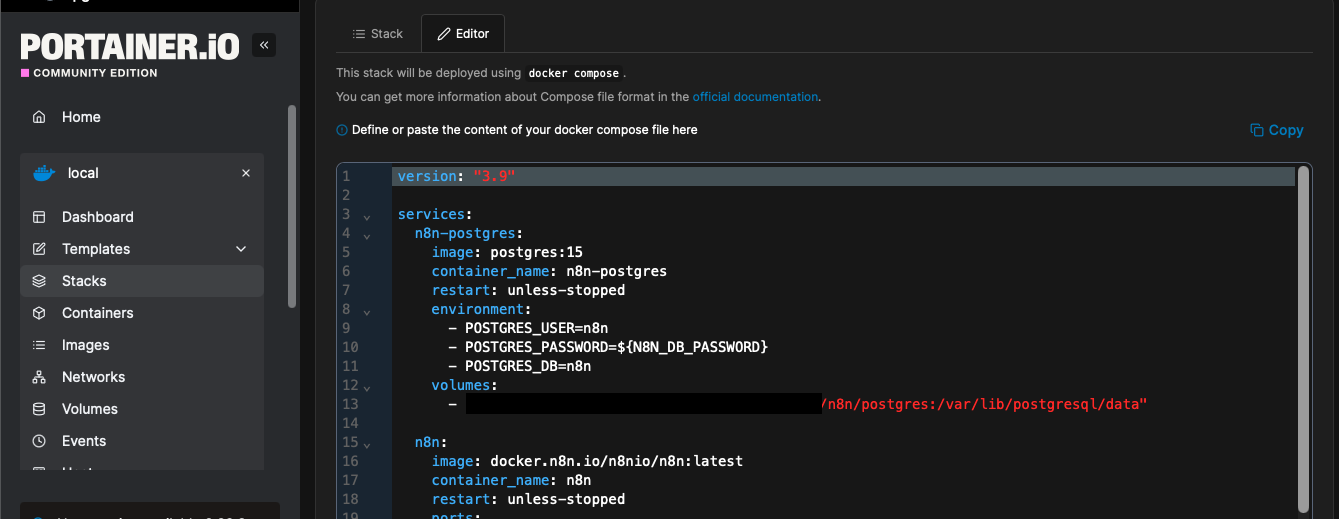Collapse the sidebar with the double-chevron button
Viewport: 1339px width, 519px height.
pyautogui.click(x=264, y=45)
